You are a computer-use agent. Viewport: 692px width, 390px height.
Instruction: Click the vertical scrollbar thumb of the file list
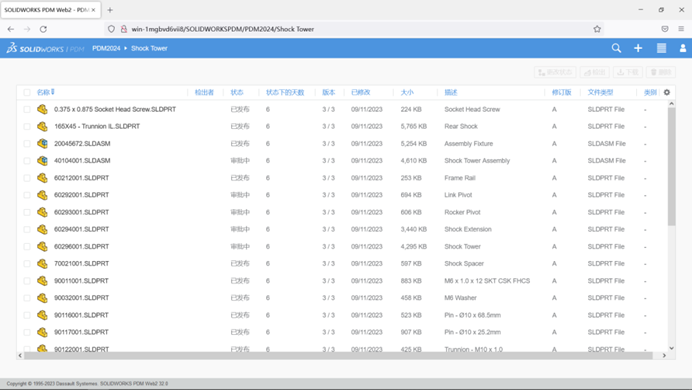(x=671, y=167)
